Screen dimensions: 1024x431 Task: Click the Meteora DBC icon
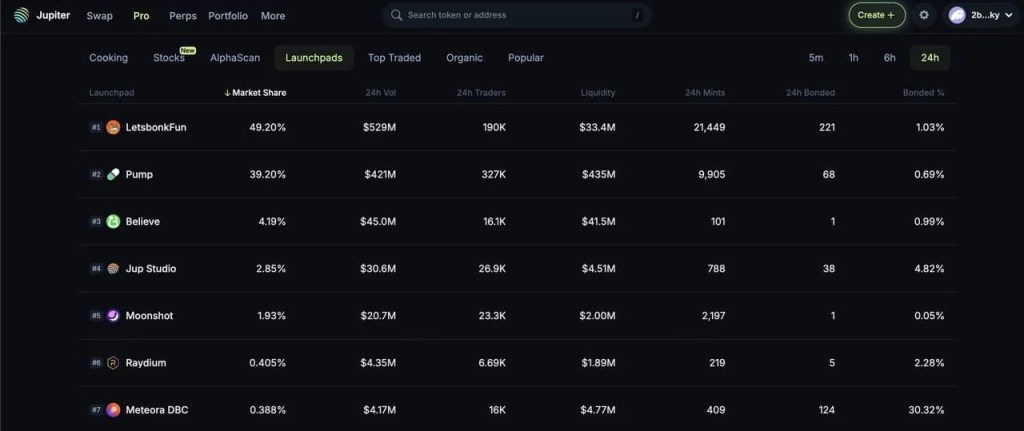click(x=113, y=409)
